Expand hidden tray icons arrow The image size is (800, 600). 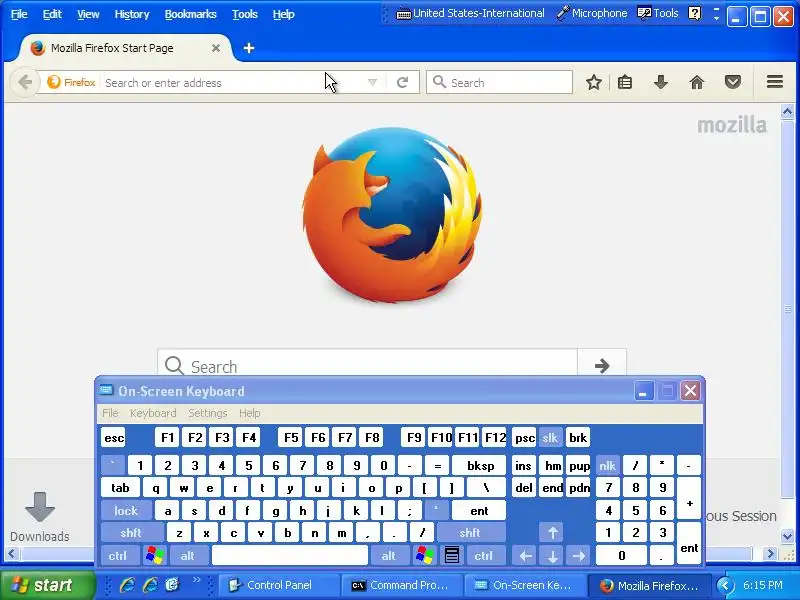[724, 585]
